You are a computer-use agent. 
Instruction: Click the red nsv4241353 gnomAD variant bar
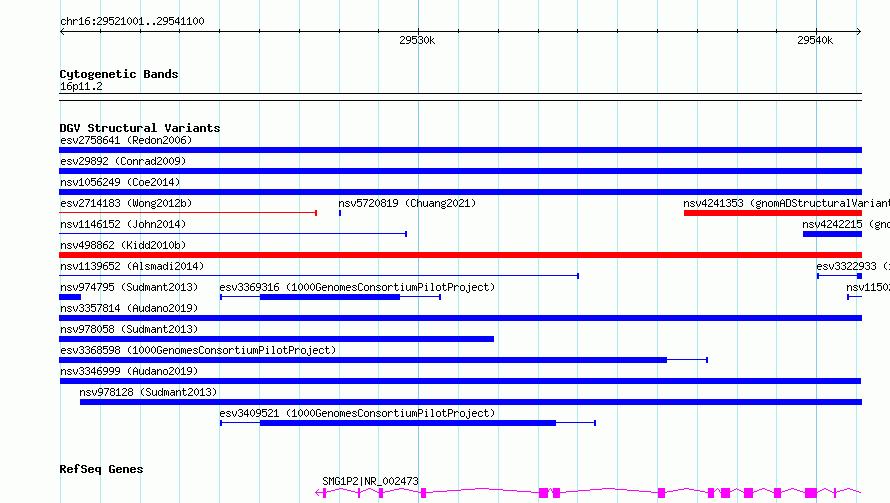click(773, 213)
